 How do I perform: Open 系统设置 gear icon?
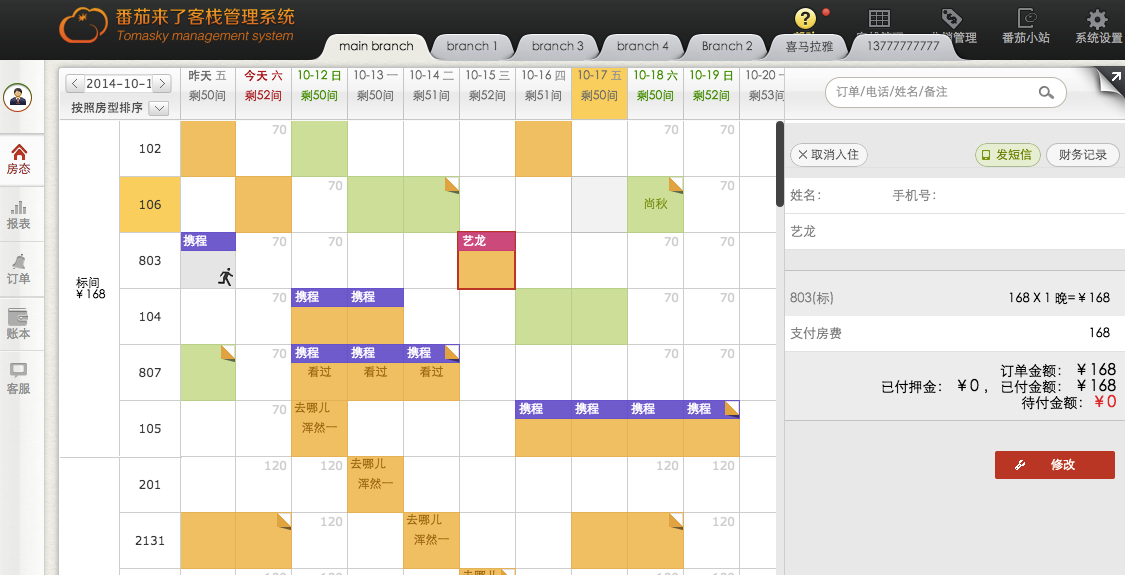point(1098,25)
